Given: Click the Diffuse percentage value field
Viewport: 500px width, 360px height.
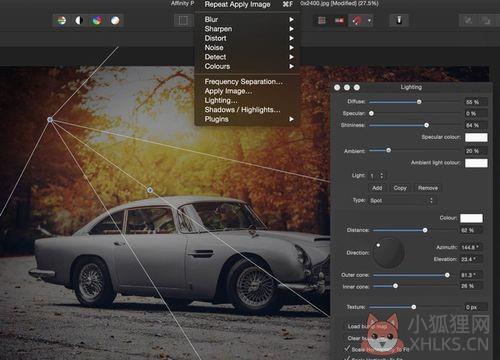Looking at the screenshot, I should click(476, 102).
